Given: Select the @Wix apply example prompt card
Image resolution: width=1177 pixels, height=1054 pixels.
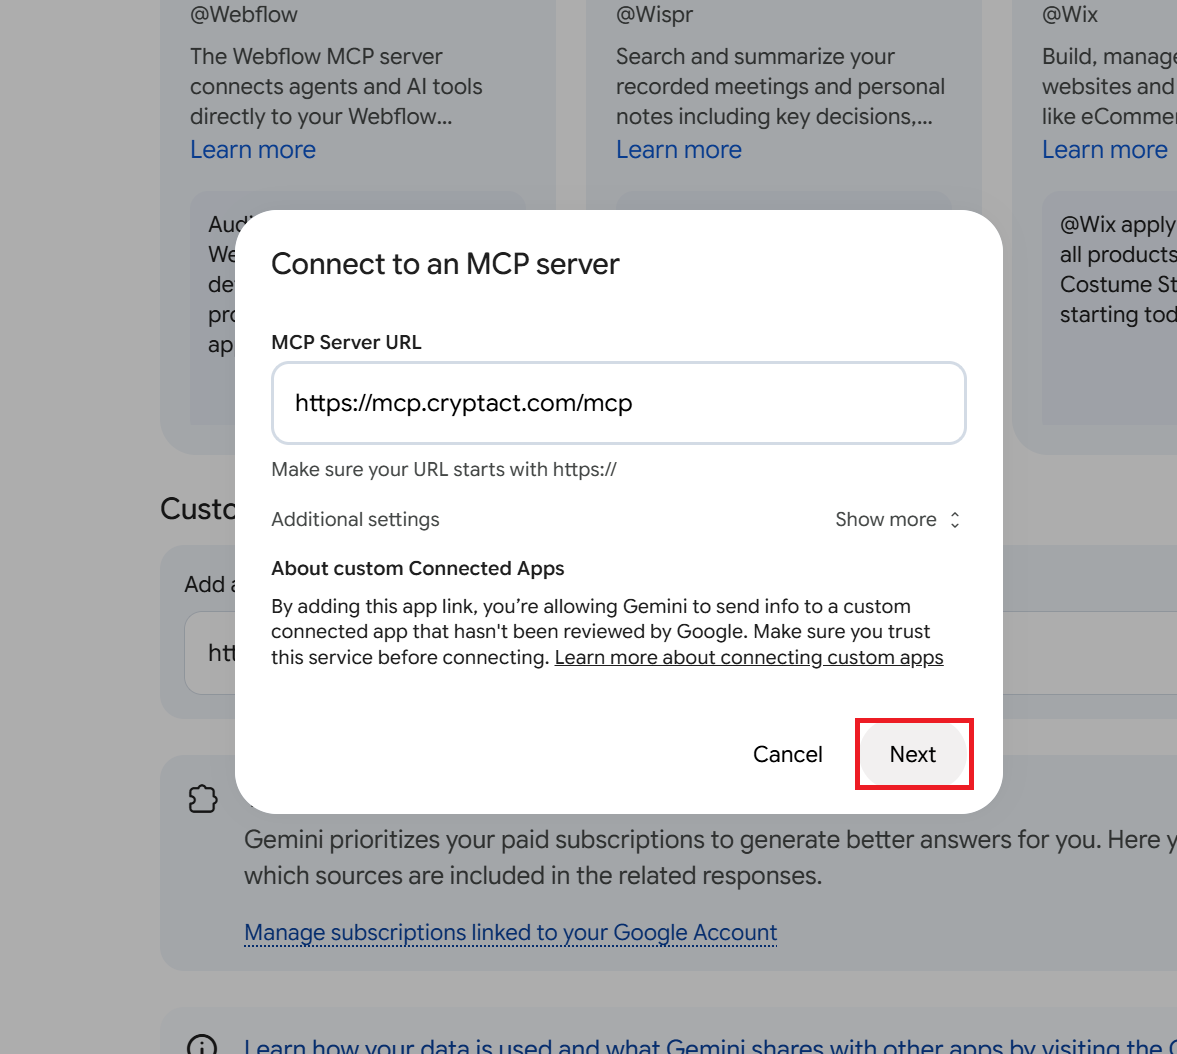Looking at the screenshot, I should pos(1109,308).
